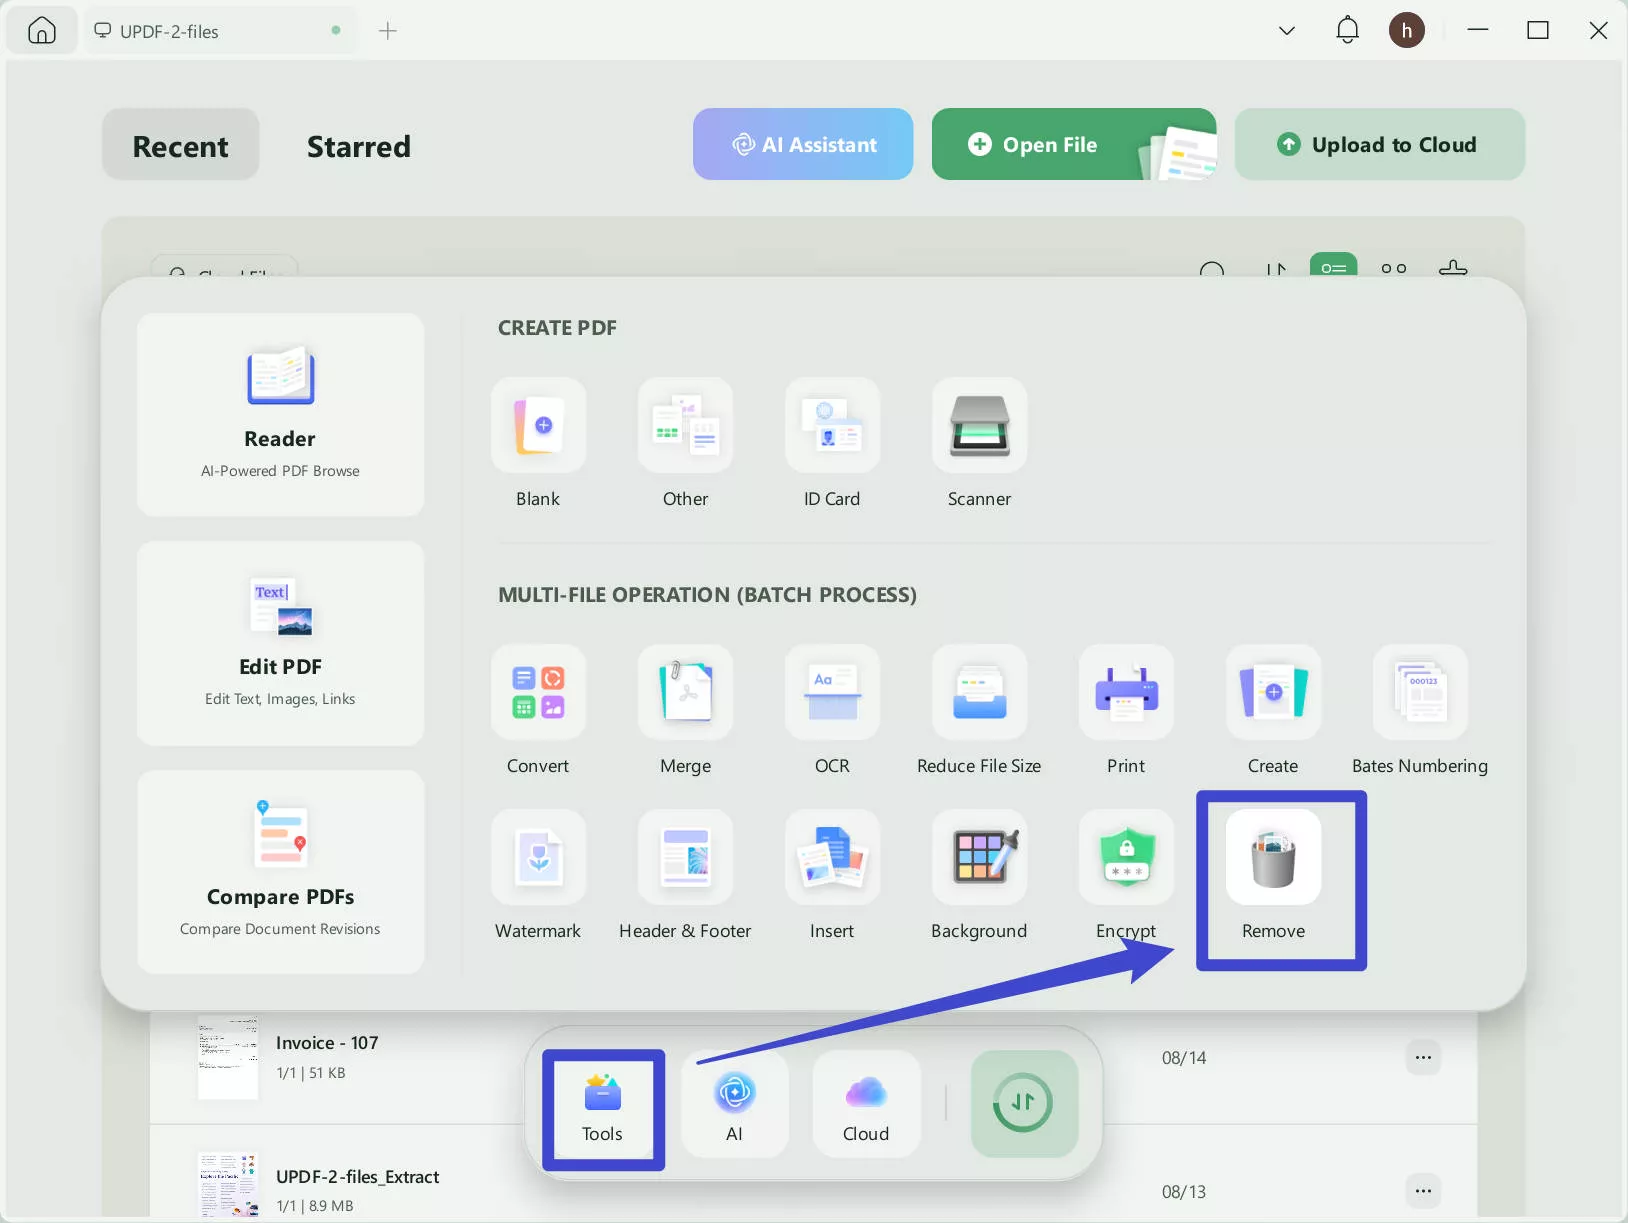Open the batch Convert tool
The height and width of the screenshot is (1223, 1628).
pos(538,692)
